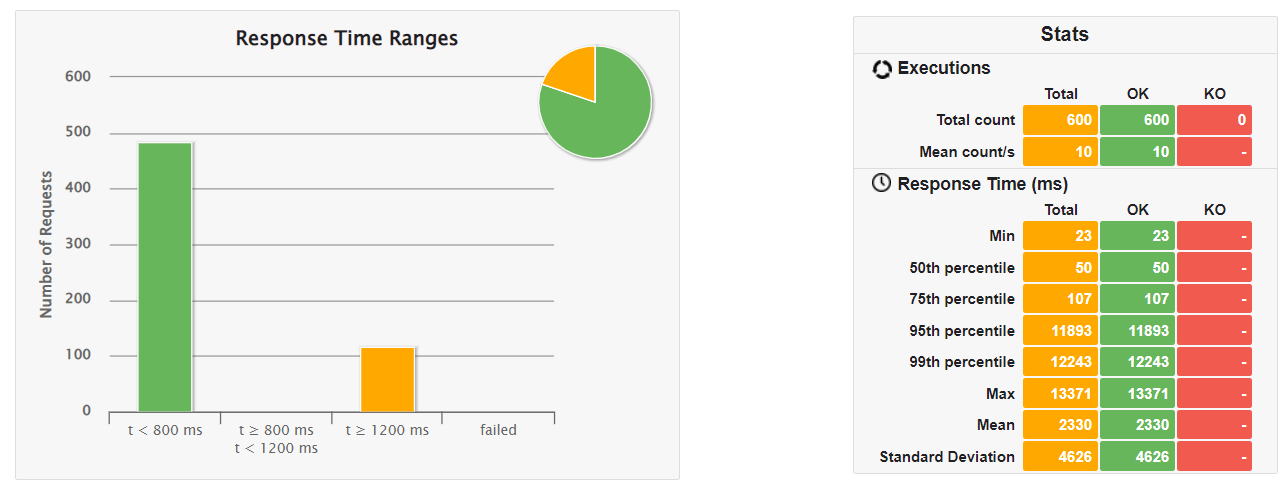Select the Total 99th percentile value 12243

1060,362
